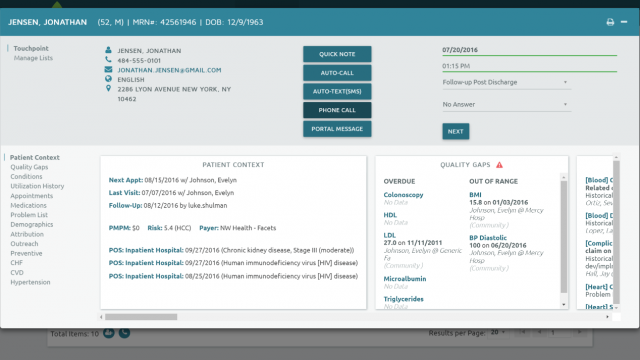Open the jonathan.jensen@gmail.com email link
640x360 pixels.
pos(169,70)
